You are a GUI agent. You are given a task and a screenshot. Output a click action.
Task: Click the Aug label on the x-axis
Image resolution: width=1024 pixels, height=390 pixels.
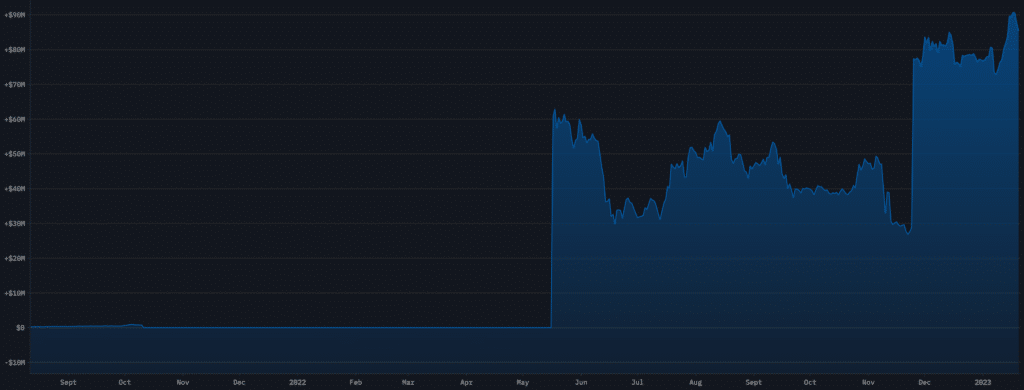point(696,382)
